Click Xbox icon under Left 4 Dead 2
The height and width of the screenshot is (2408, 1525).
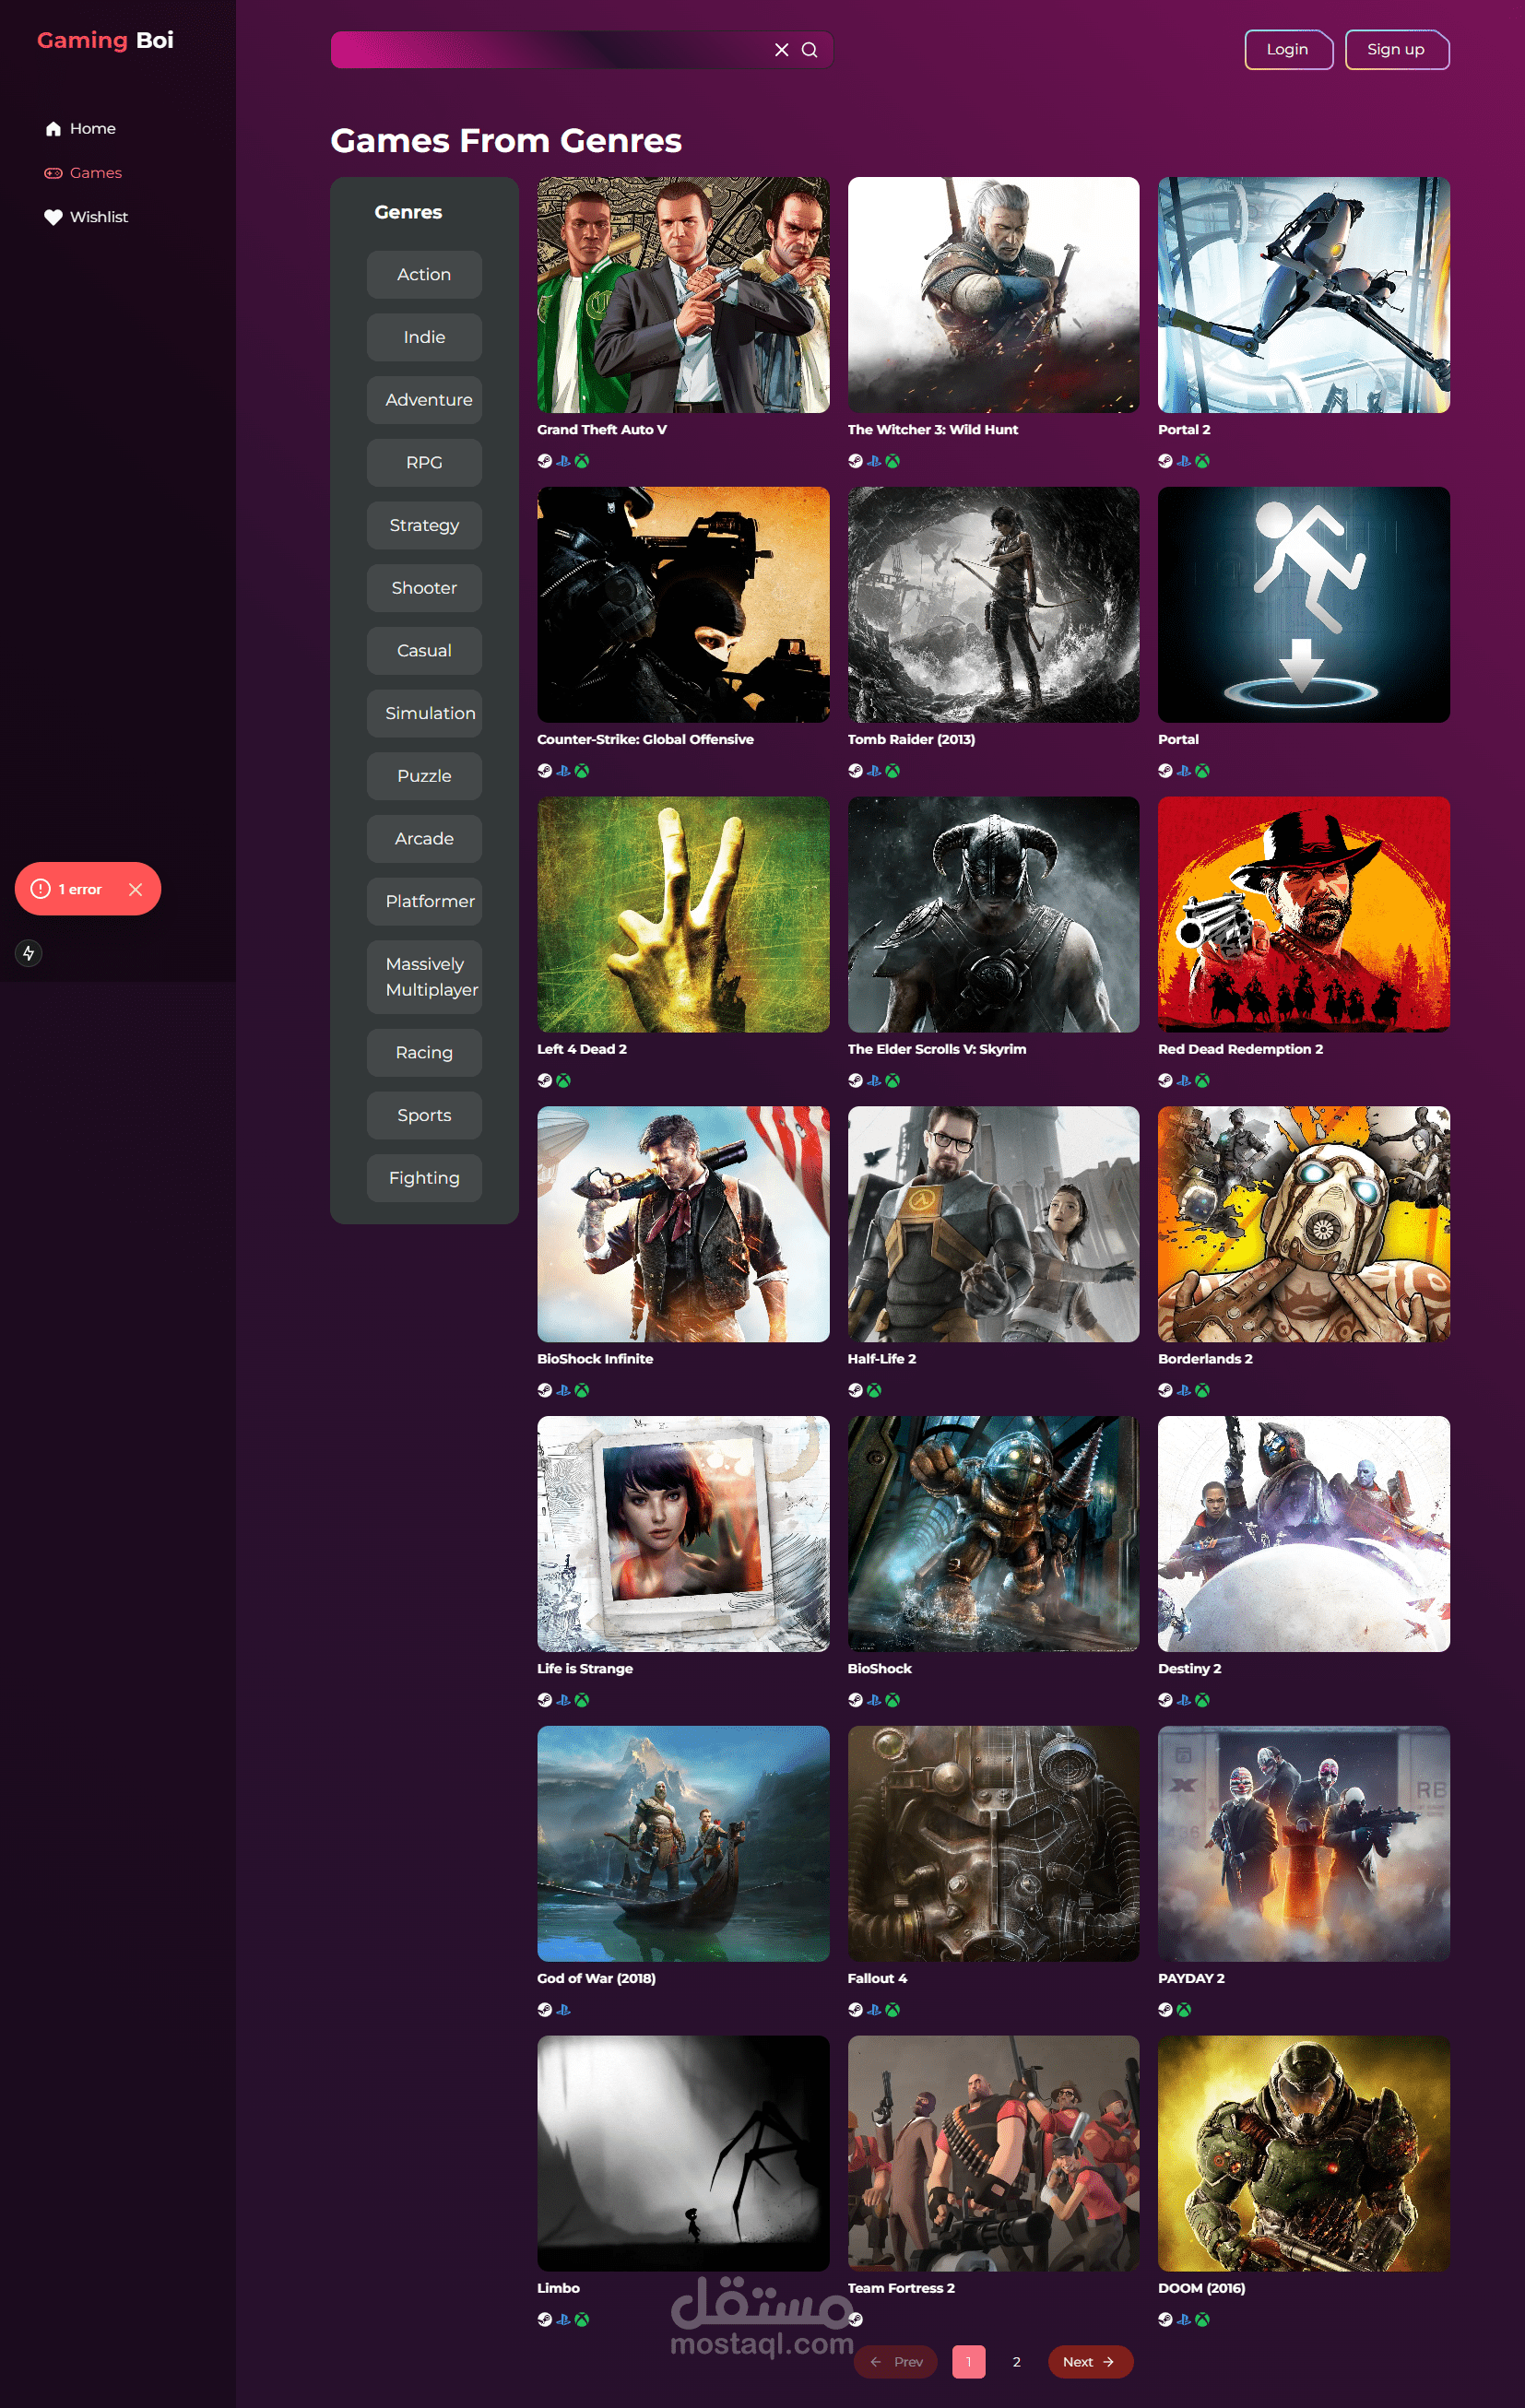tap(564, 1081)
